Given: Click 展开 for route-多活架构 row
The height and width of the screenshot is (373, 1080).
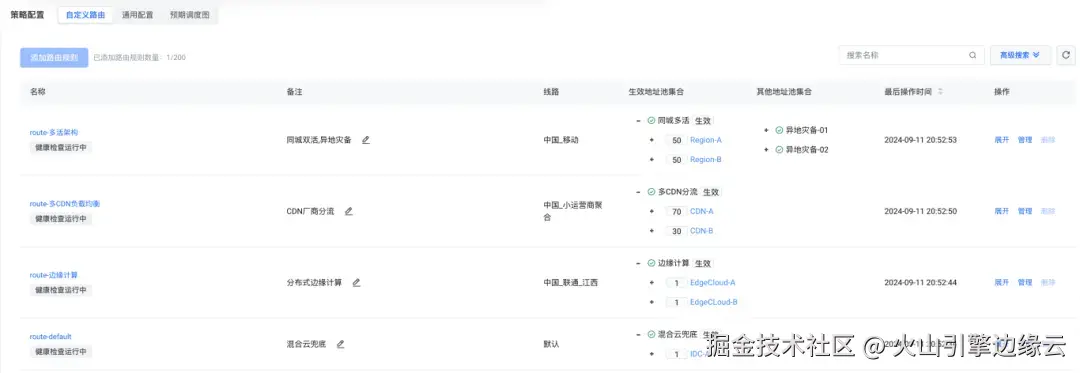Looking at the screenshot, I should pos(1001,140).
